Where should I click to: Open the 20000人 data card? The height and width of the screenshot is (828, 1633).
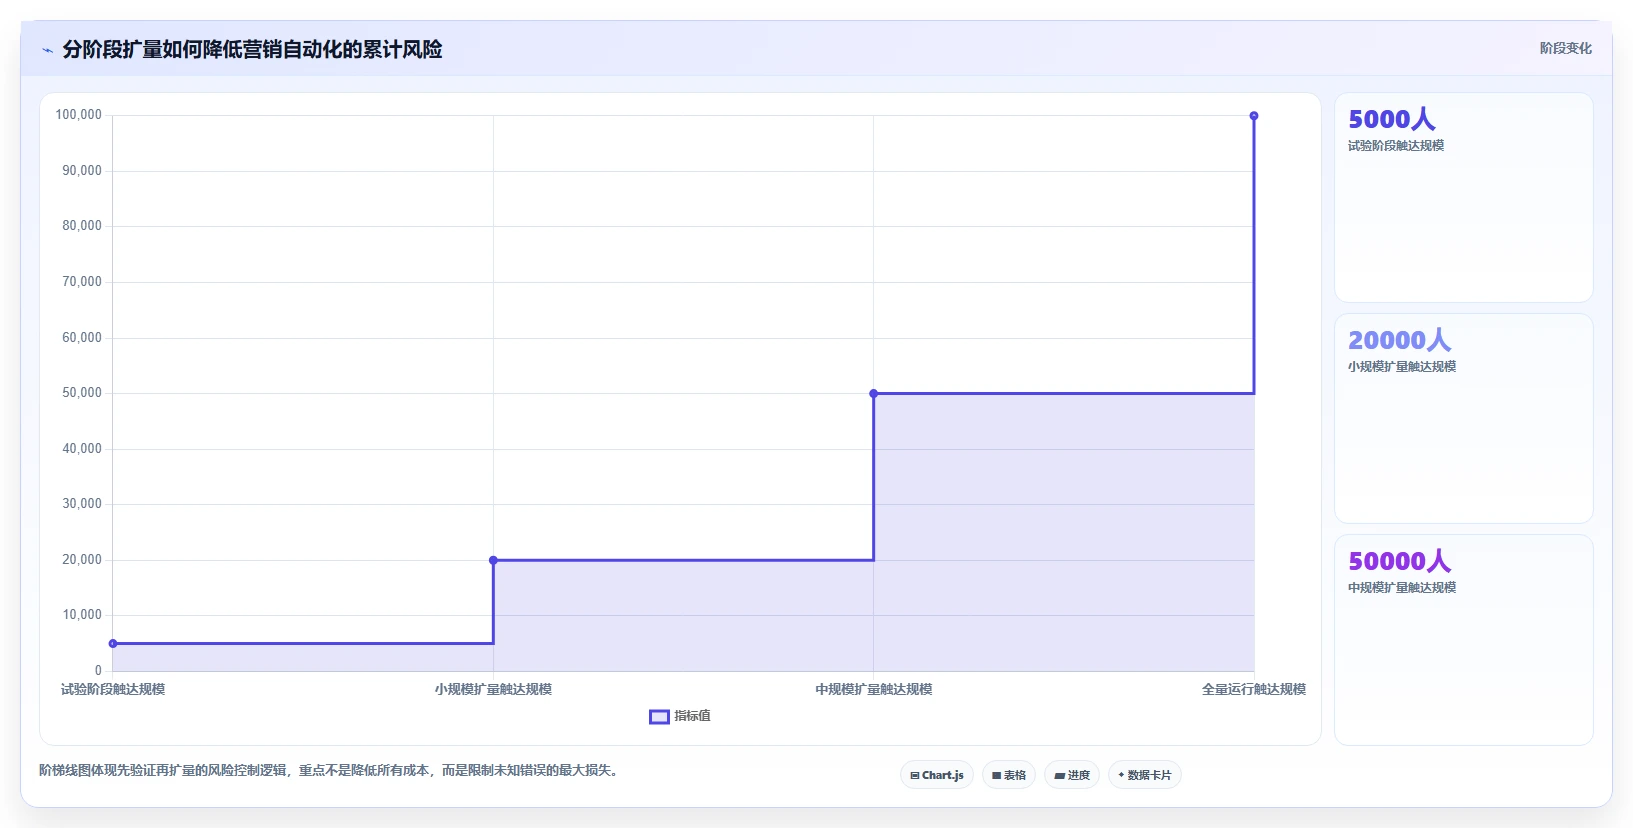point(1464,419)
